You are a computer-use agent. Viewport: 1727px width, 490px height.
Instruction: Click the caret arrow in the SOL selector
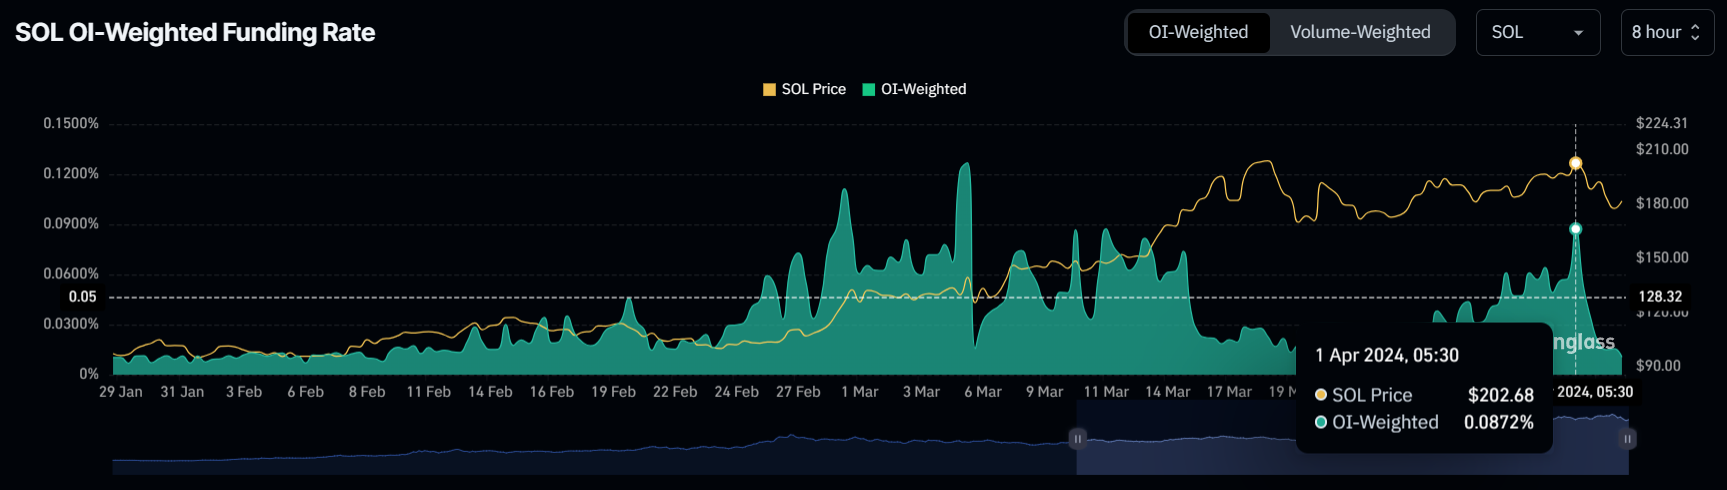pyautogui.click(x=1578, y=33)
